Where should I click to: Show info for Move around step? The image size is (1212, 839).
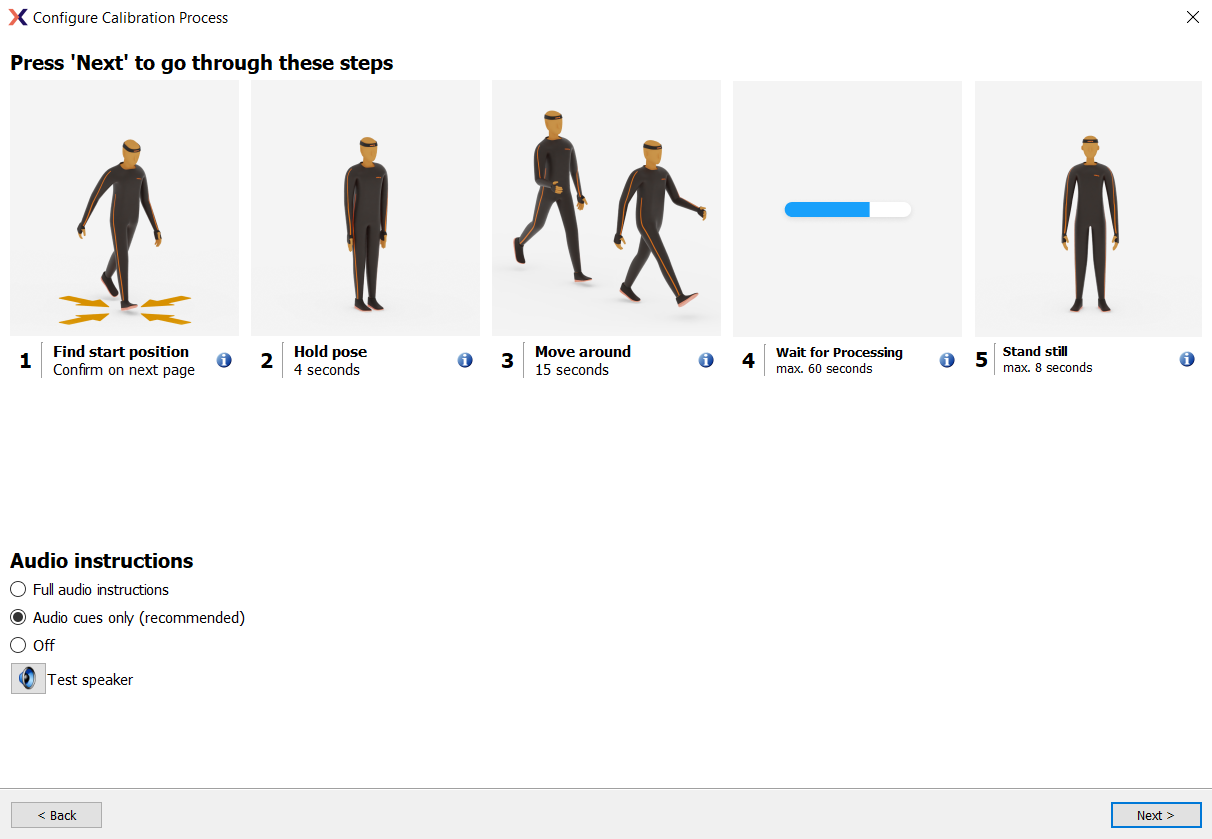706,360
